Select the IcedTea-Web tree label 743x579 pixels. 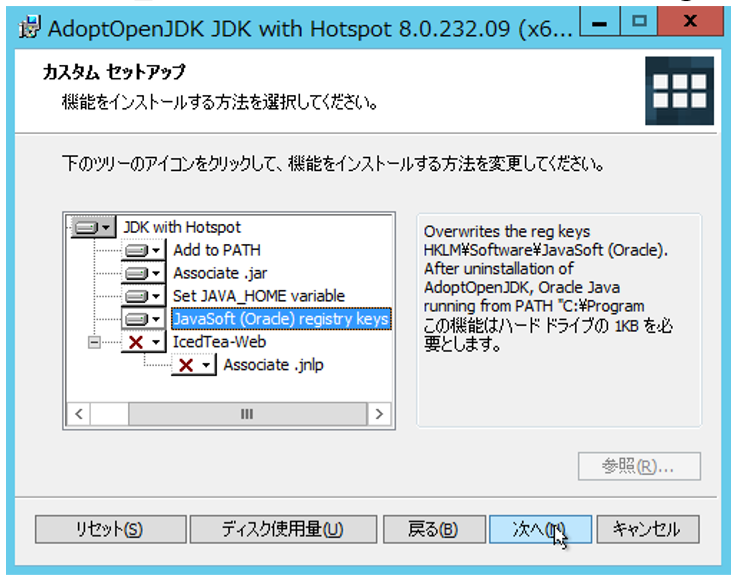[219, 342]
